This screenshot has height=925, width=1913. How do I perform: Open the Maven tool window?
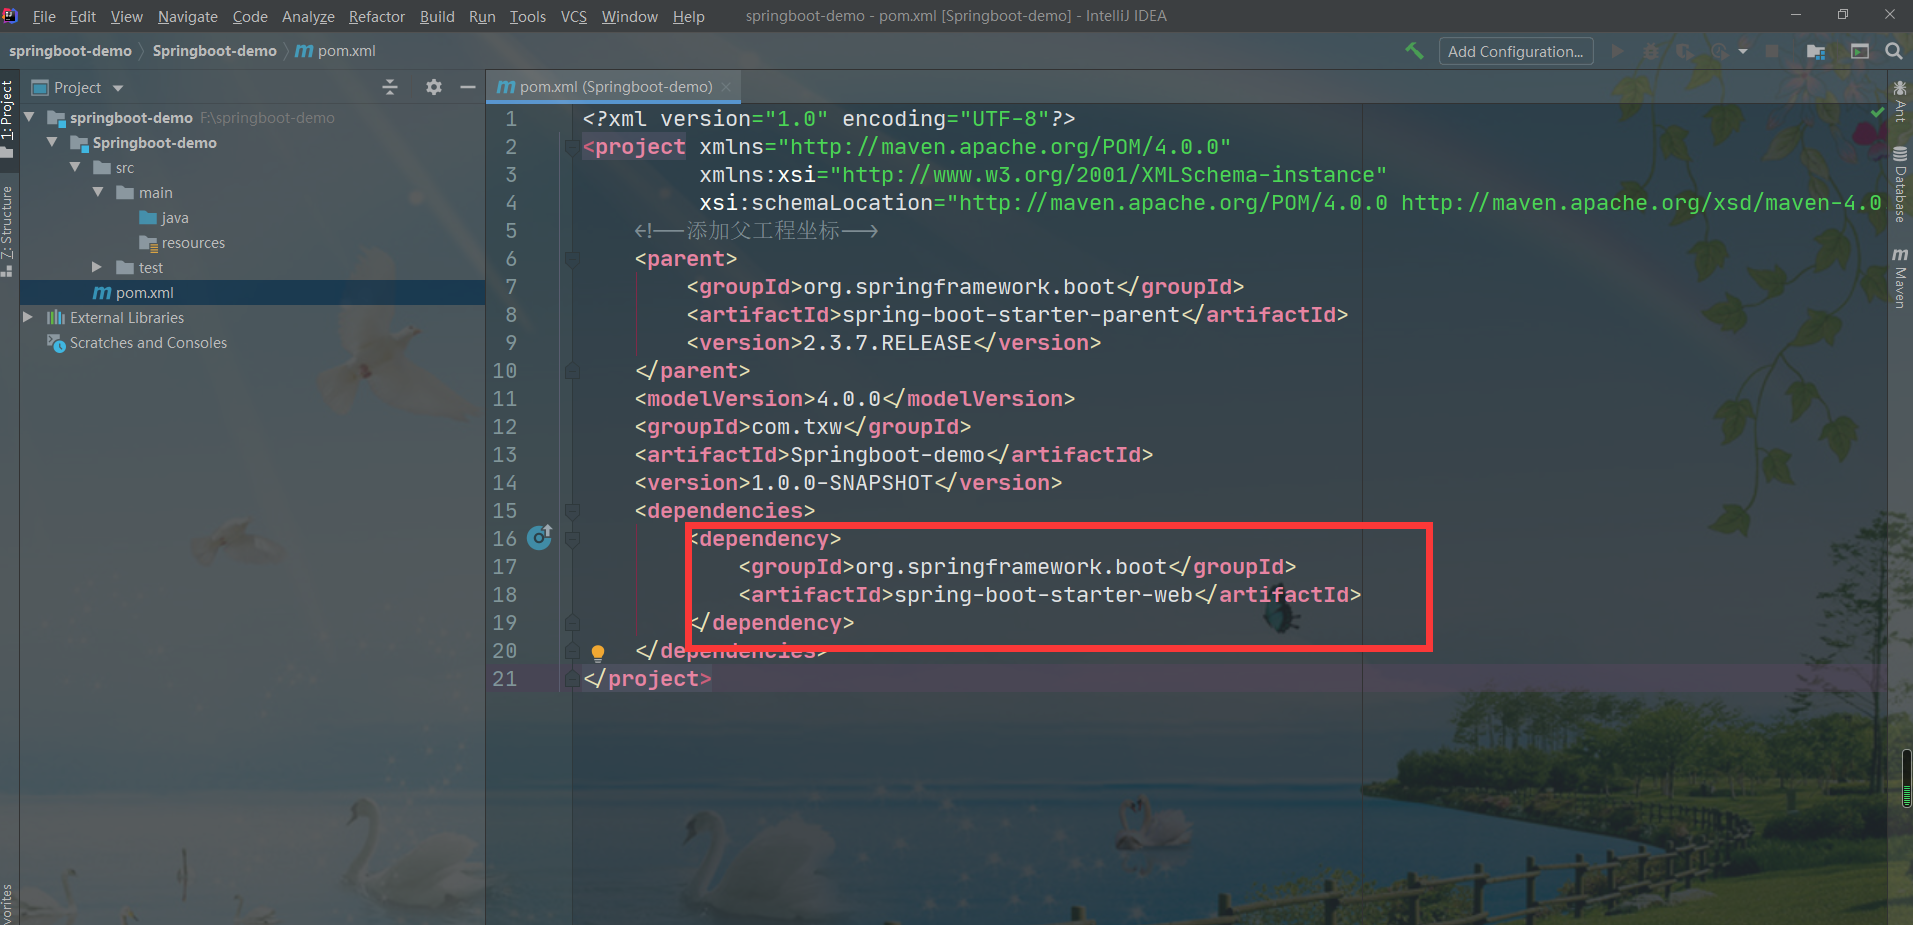tap(1900, 278)
